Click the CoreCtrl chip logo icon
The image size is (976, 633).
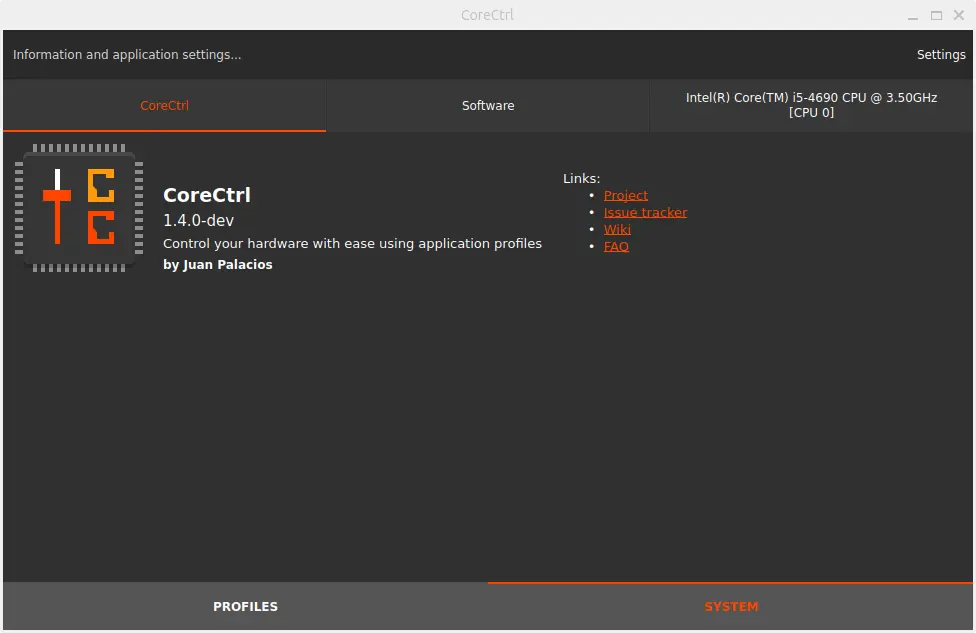point(79,207)
